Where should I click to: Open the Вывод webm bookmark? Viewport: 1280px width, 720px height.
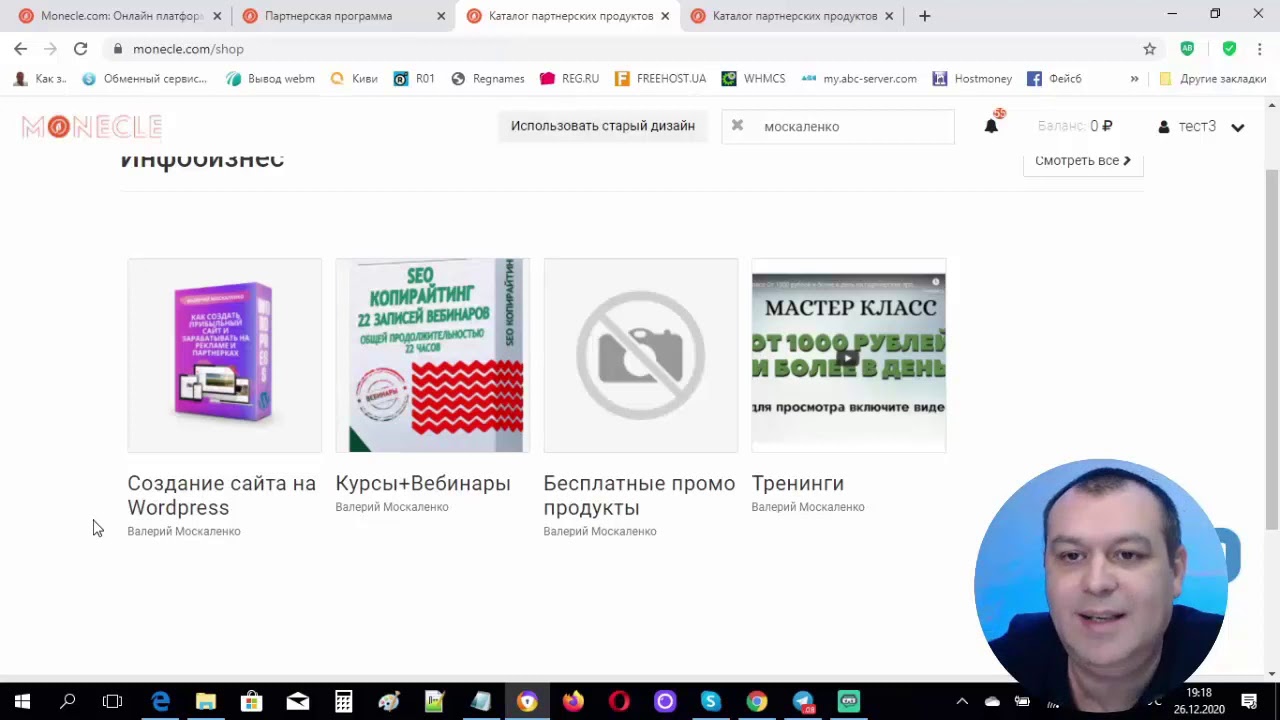[x=270, y=78]
